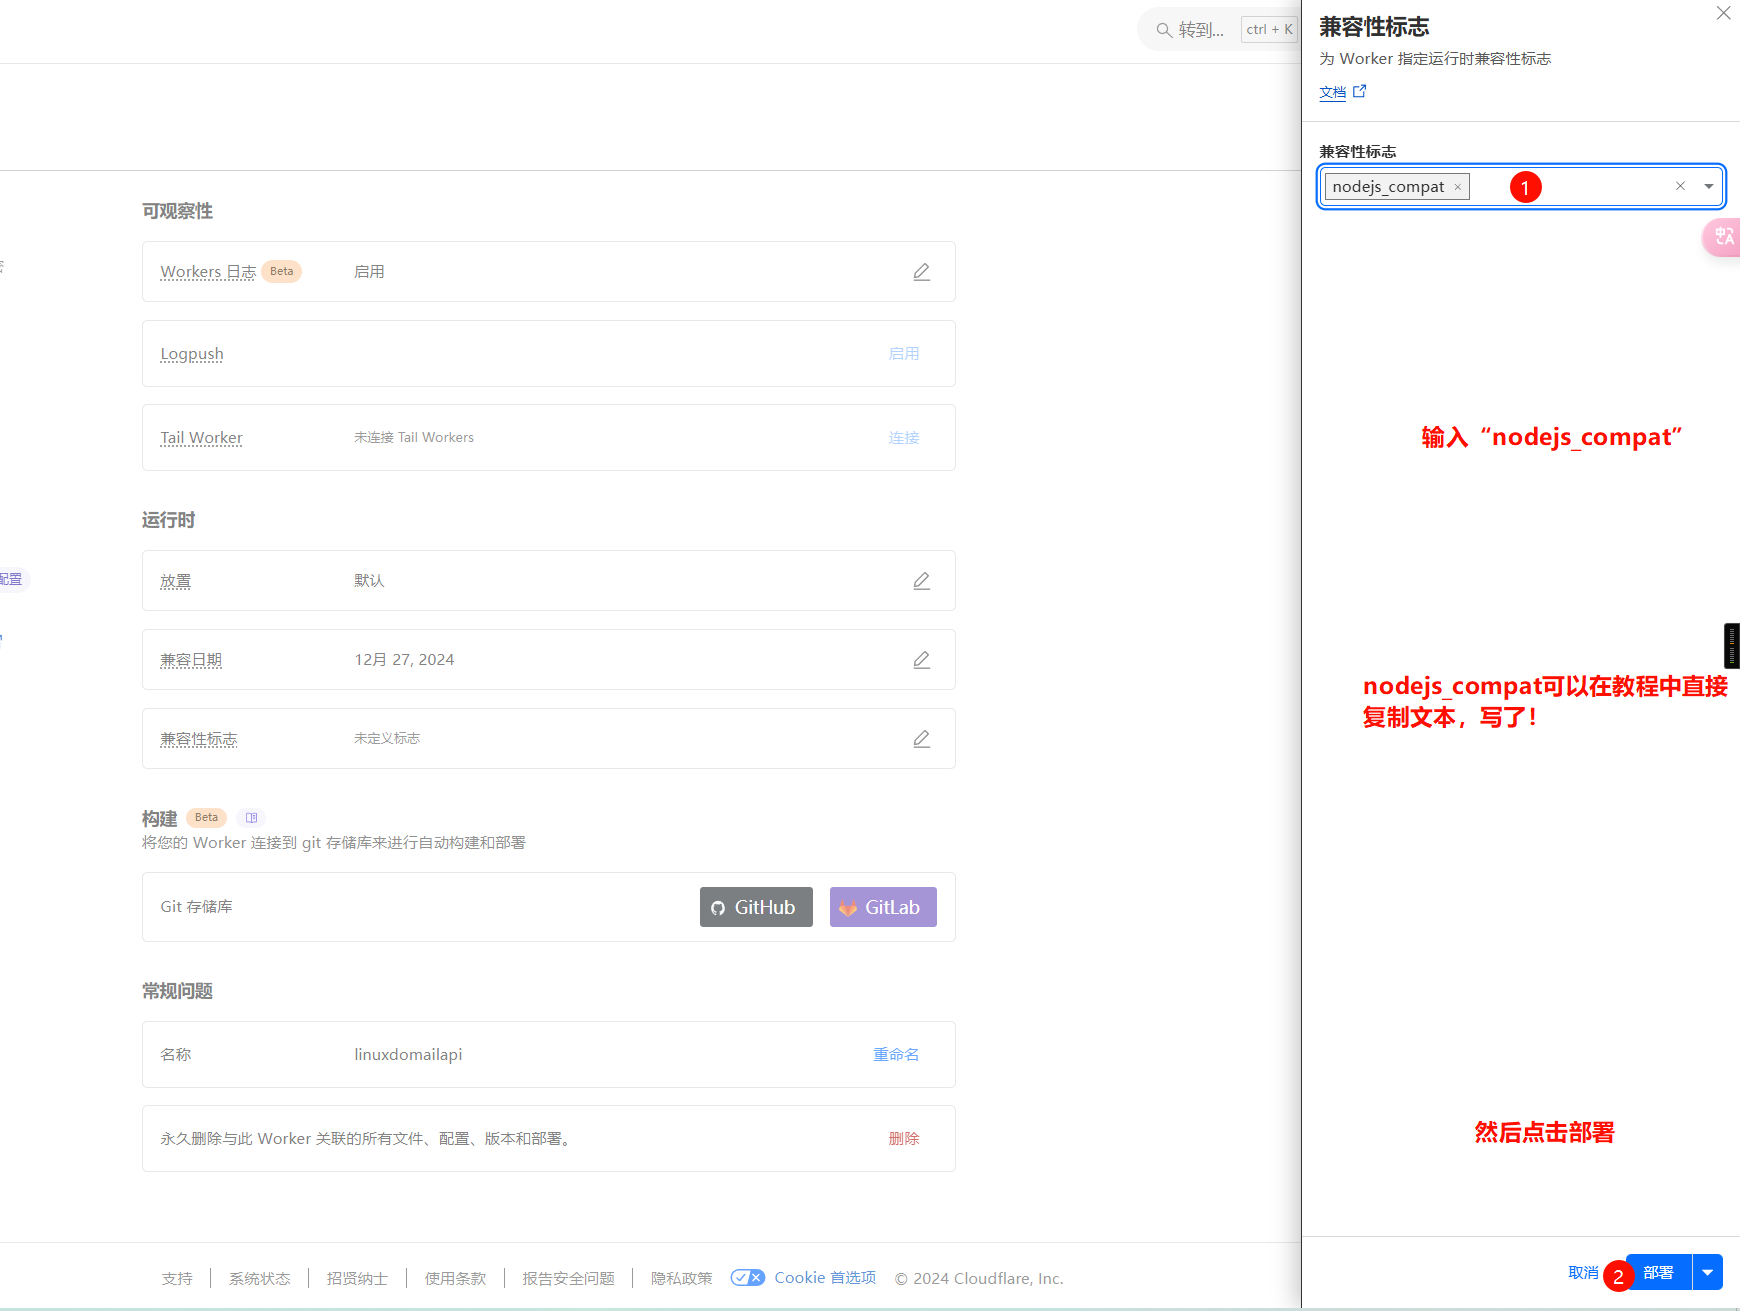Edit the Workers 日志 setting pencil icon
Screen dimensions: 1740x1311
click(921, 272)
